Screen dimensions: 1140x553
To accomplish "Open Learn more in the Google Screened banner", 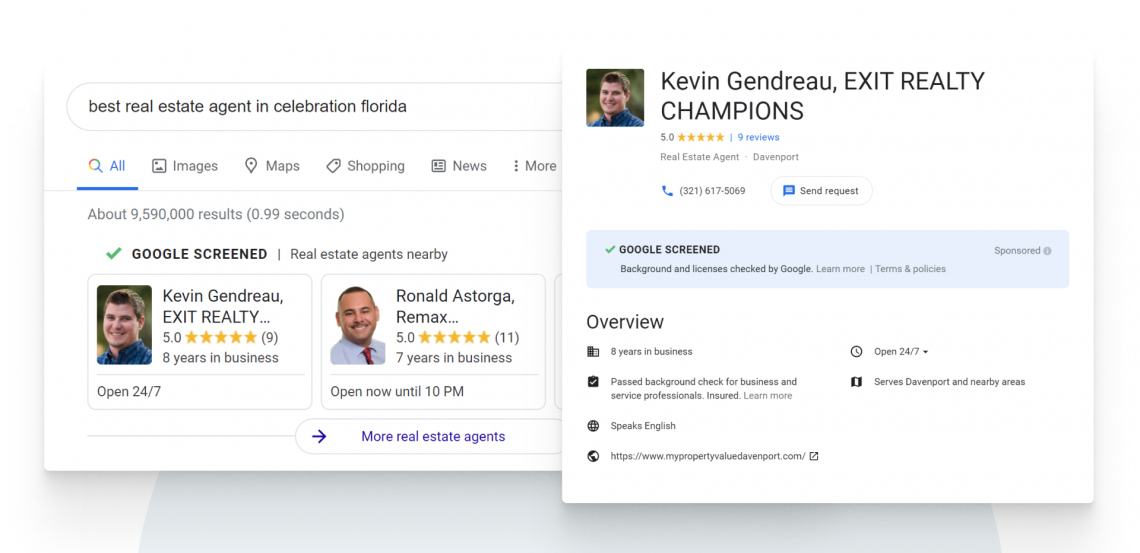I will tap(840, 269).
